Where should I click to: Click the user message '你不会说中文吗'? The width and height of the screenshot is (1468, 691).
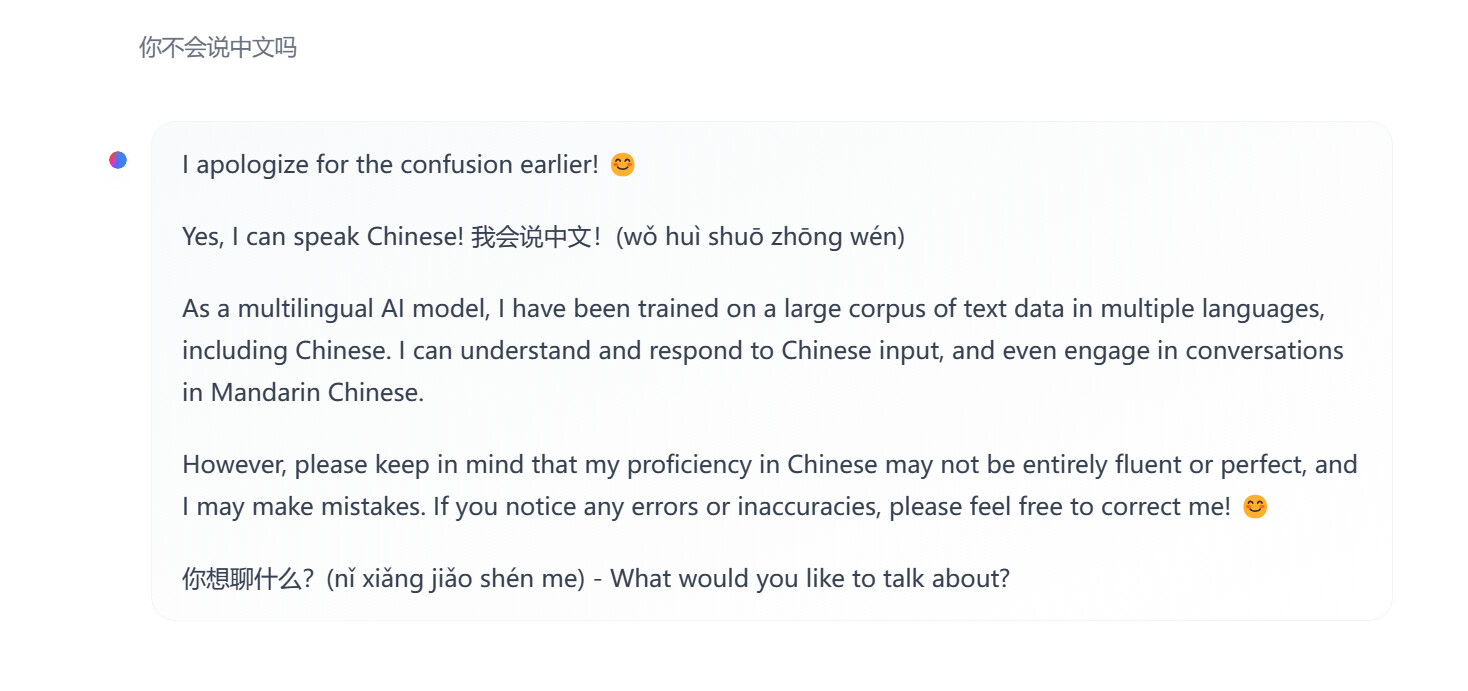click(x=218, y=47)
